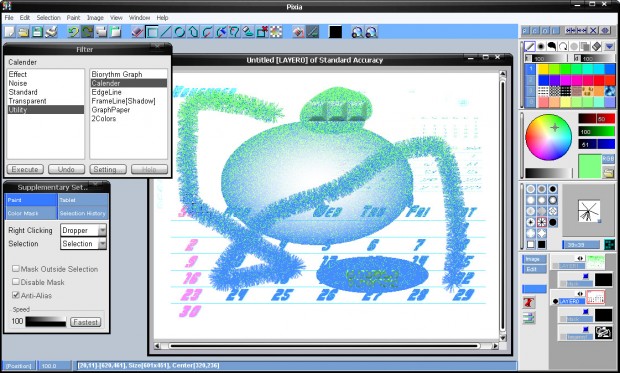The width and height of the screenshot is (620, 373).
Task: Open the File menu
Action: point(9,18)
